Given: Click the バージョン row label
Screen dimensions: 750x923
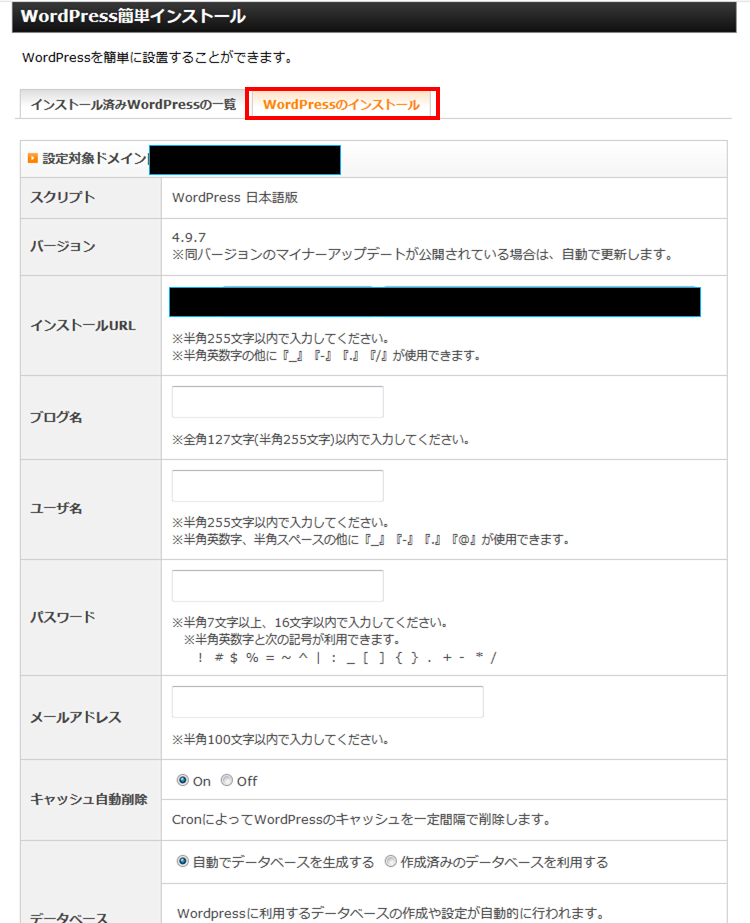Looking at the screenshot, I should (x=63, y=246).
